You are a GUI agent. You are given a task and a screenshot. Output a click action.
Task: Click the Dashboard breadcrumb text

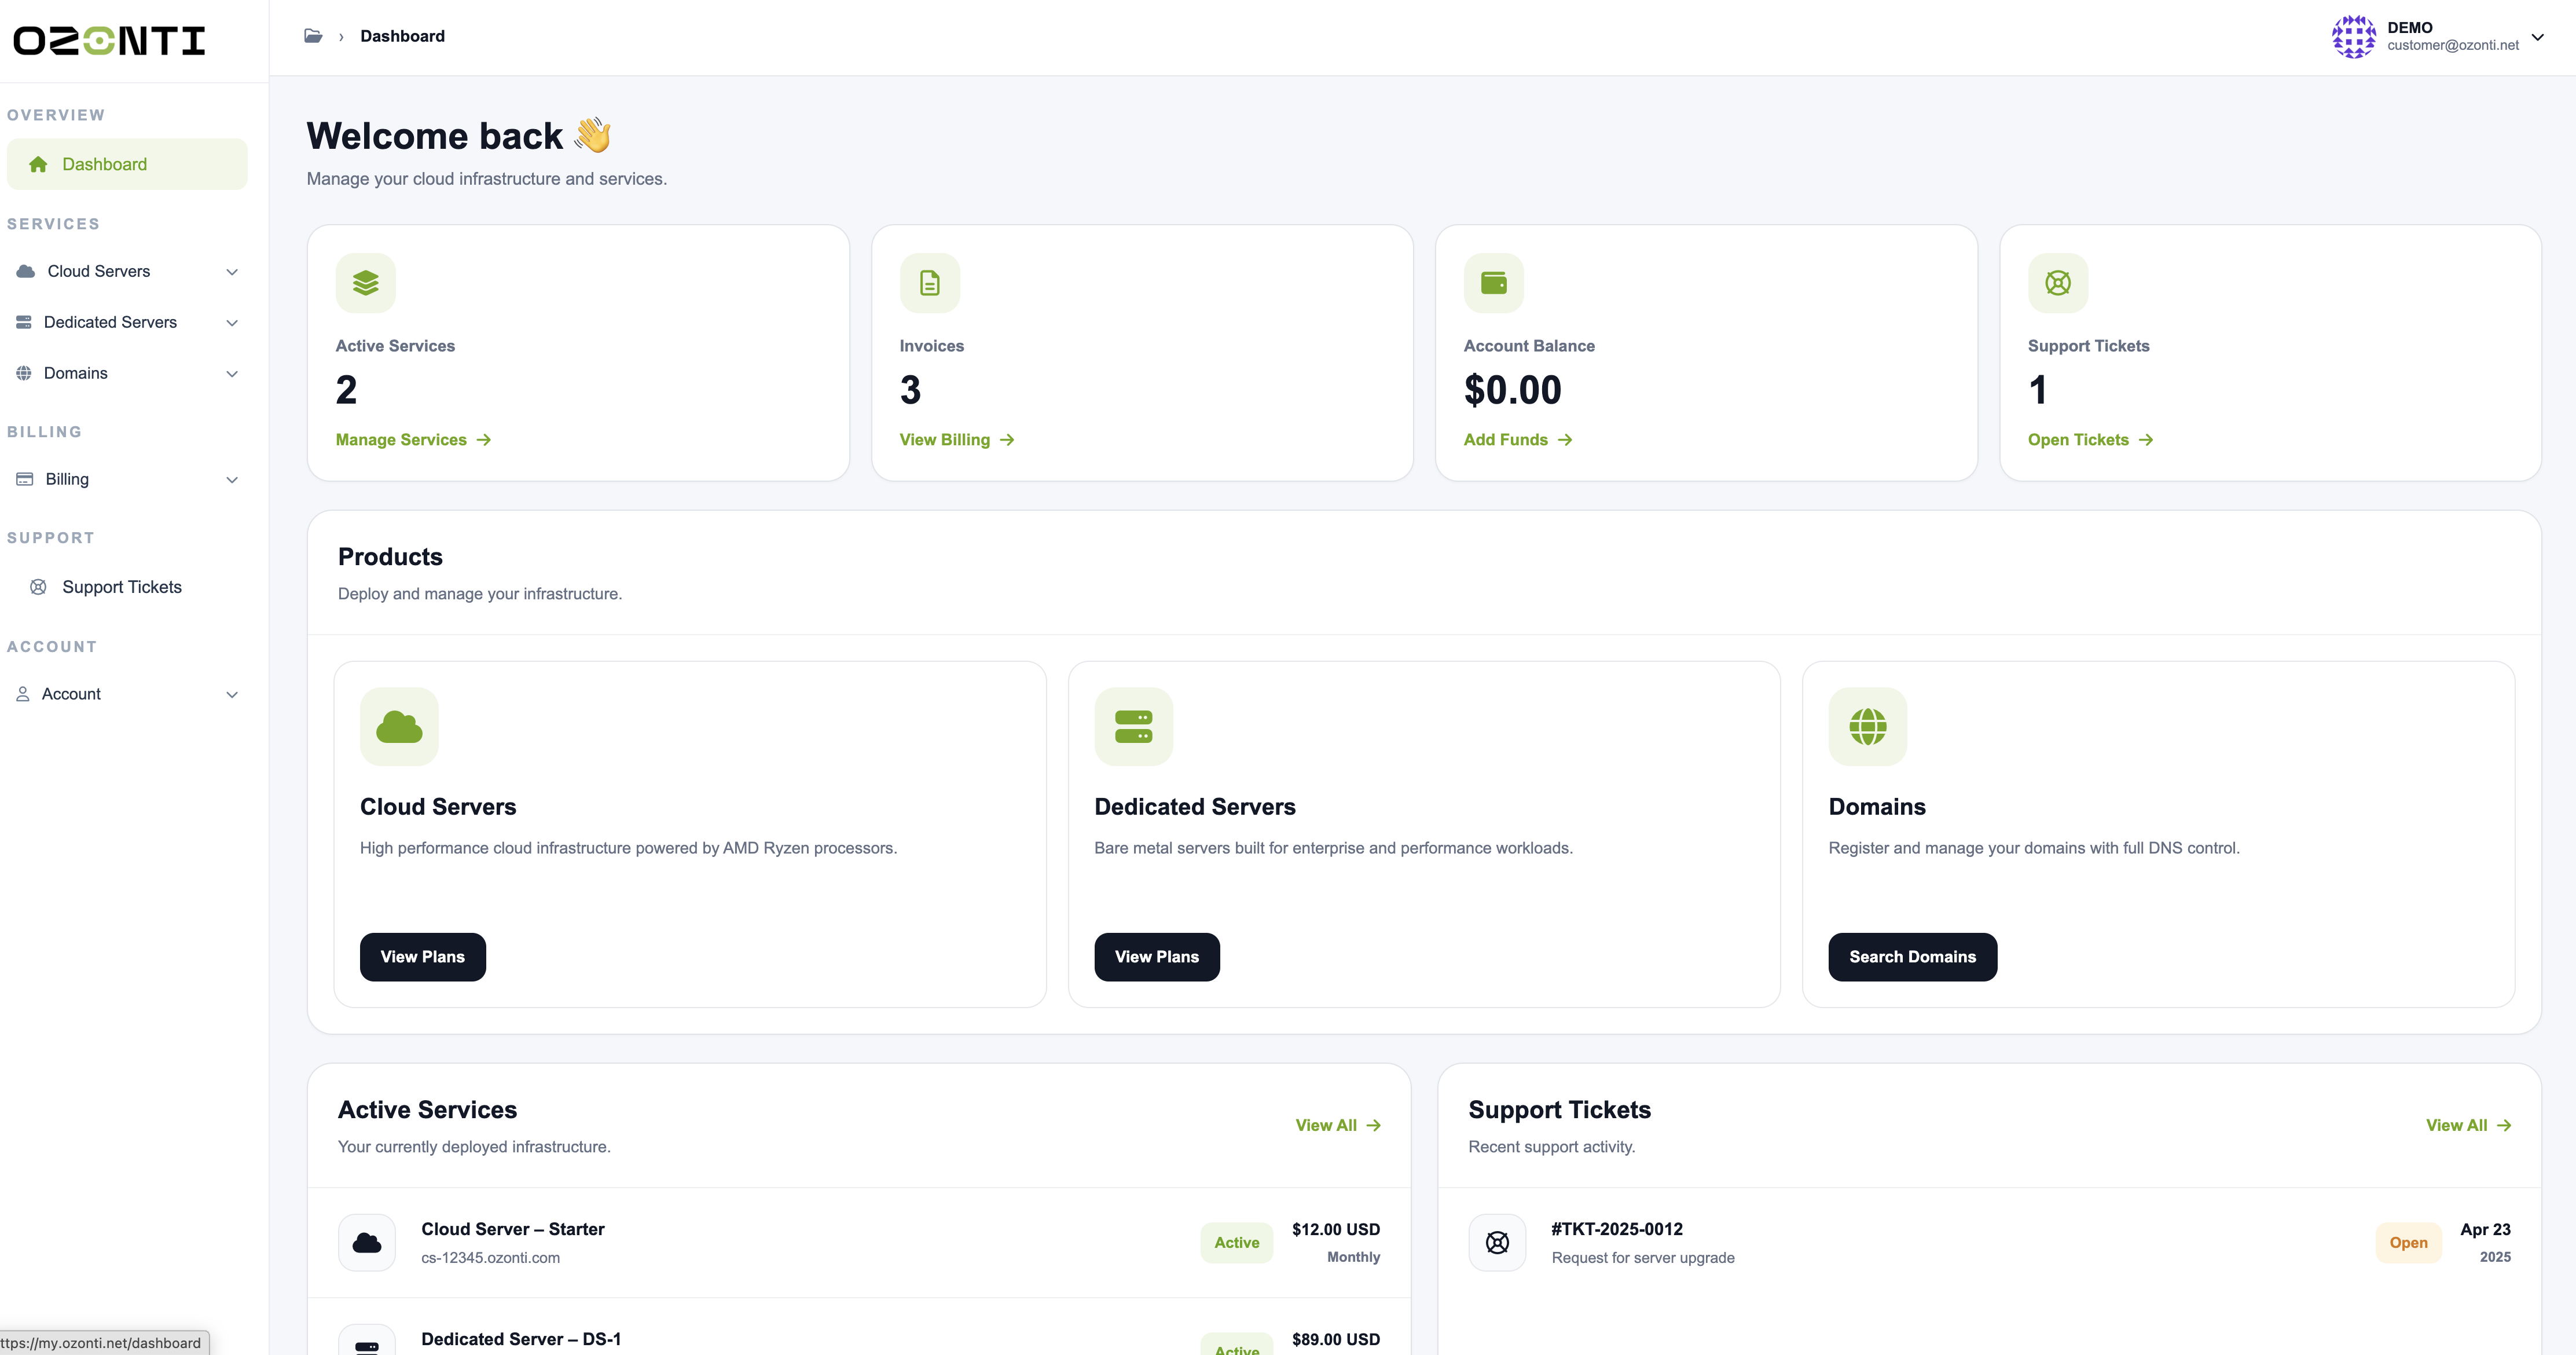tap(402, 36)
